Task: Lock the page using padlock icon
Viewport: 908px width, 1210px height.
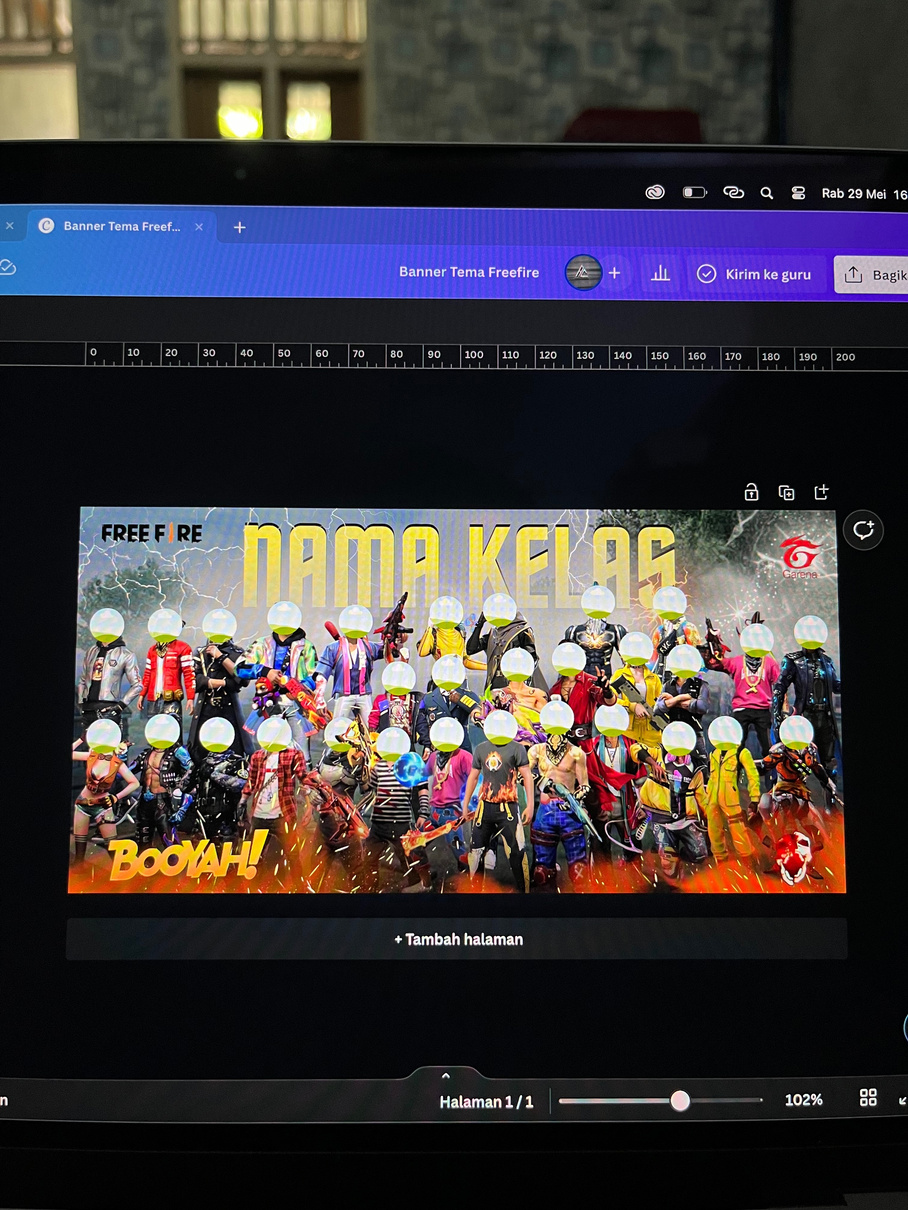Action: pyautogui.click(x=751, y=492)
